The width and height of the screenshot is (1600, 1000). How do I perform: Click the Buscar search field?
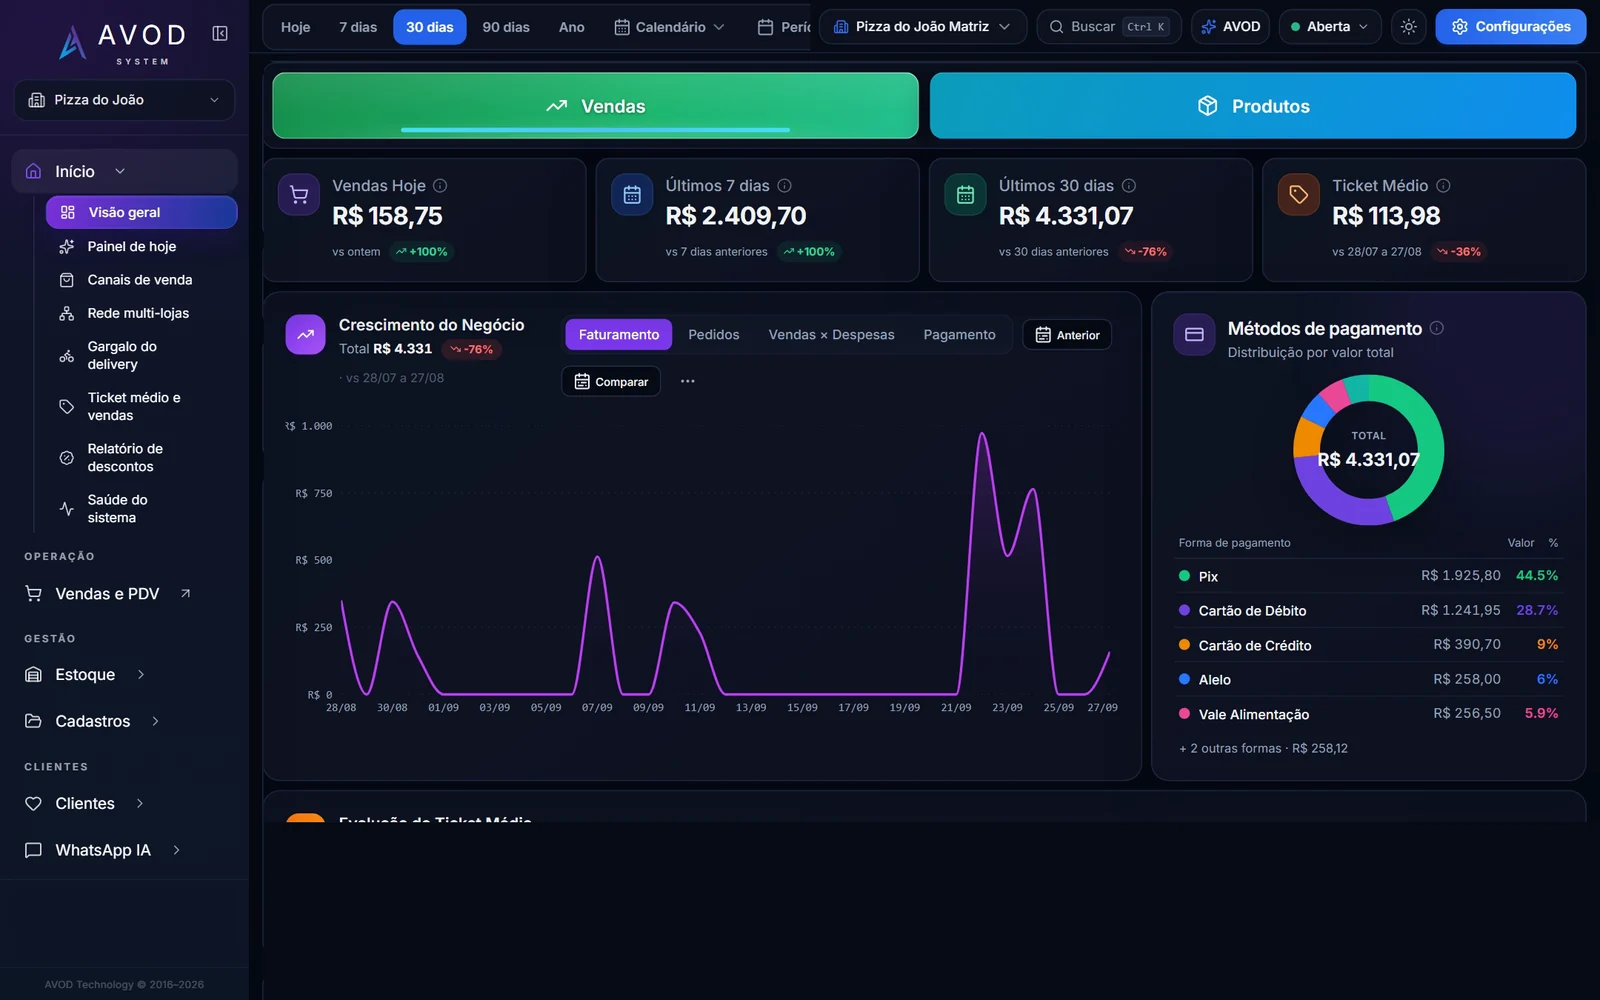coord(1109,27)
